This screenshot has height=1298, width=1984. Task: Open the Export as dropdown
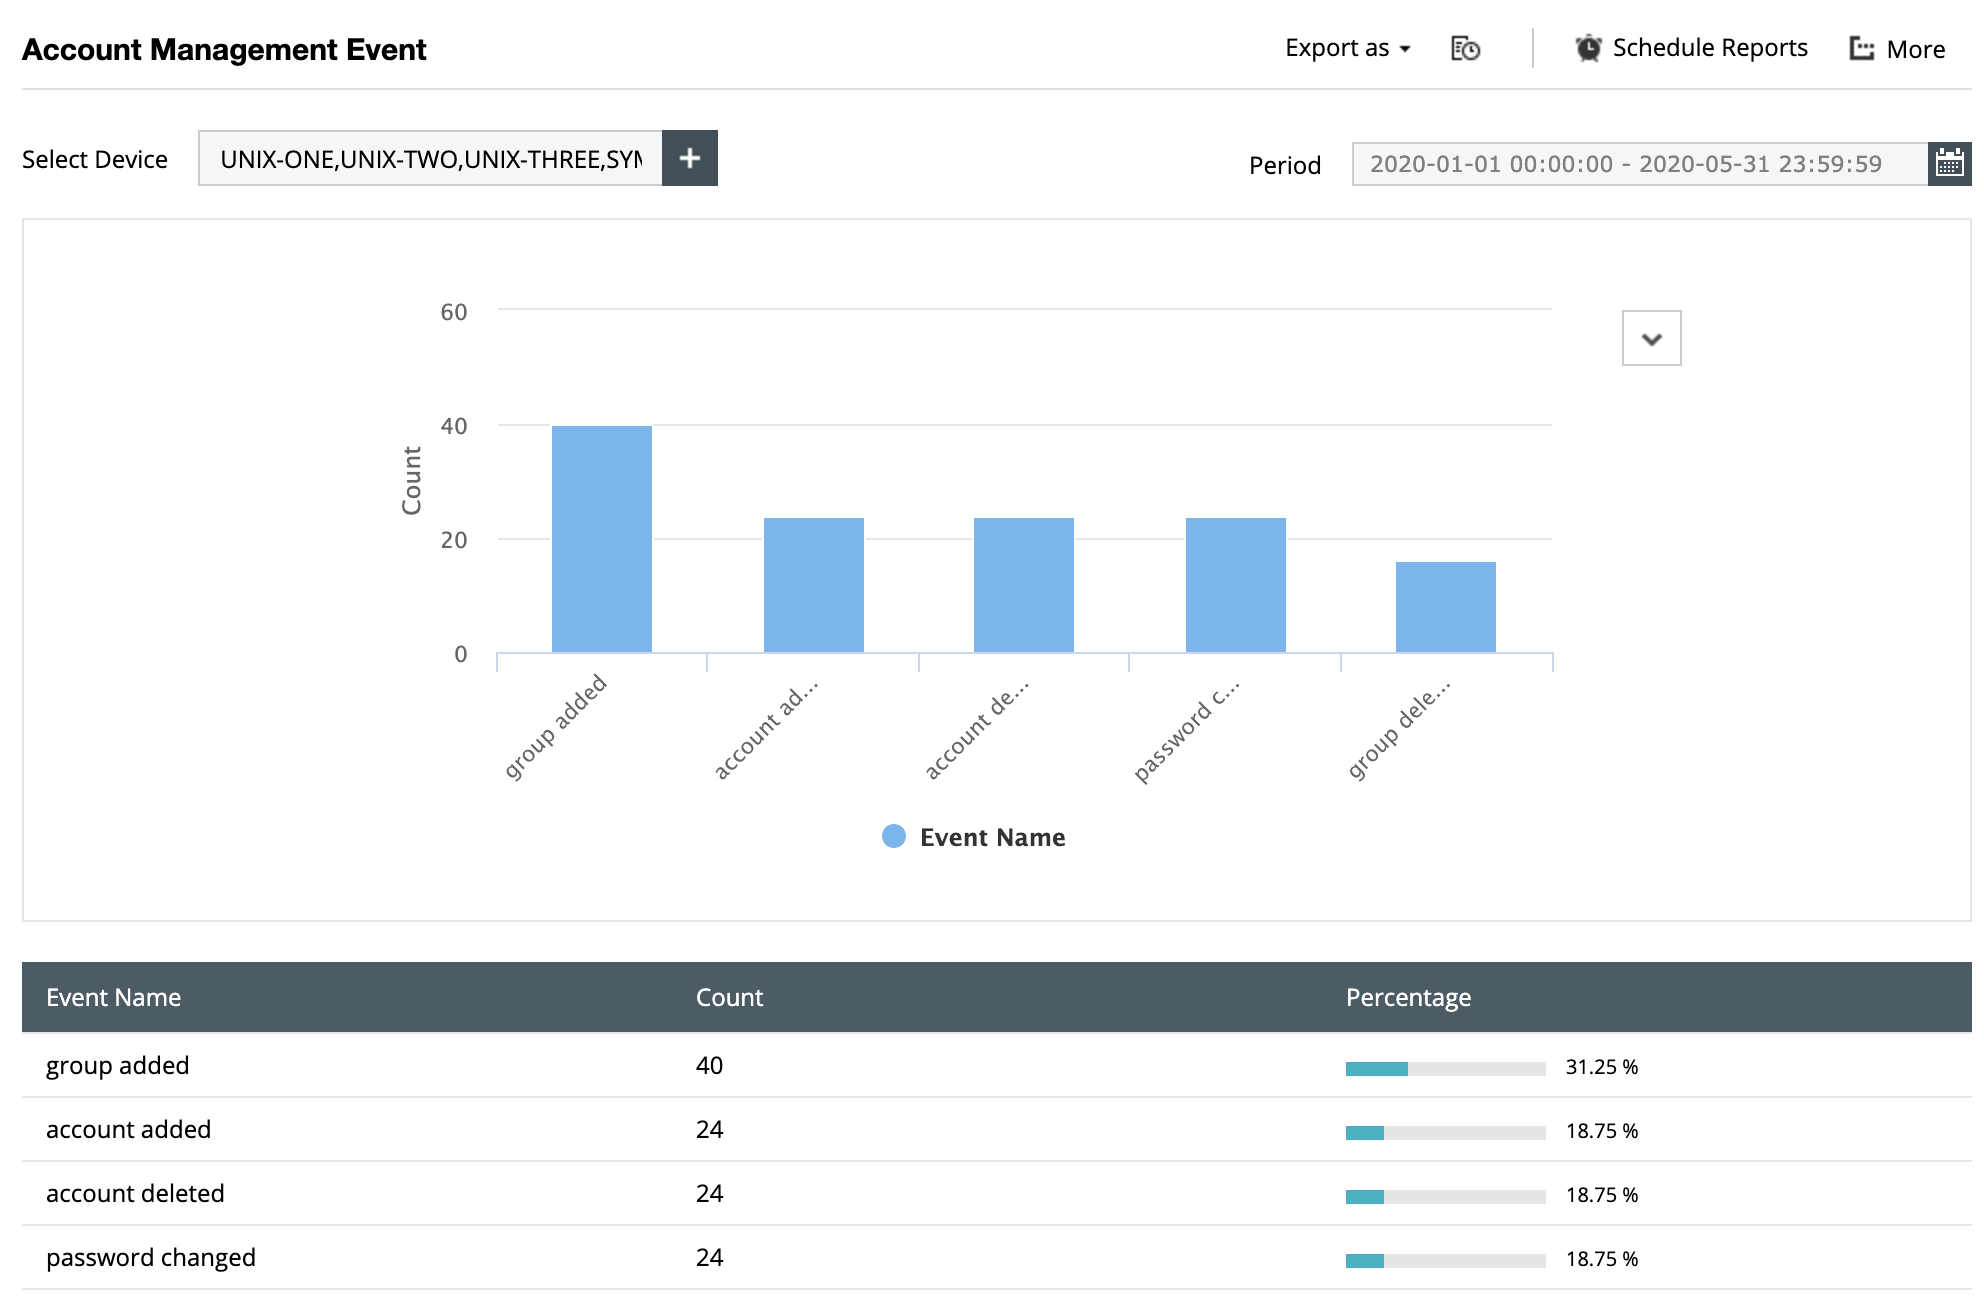pos(1347,48)
